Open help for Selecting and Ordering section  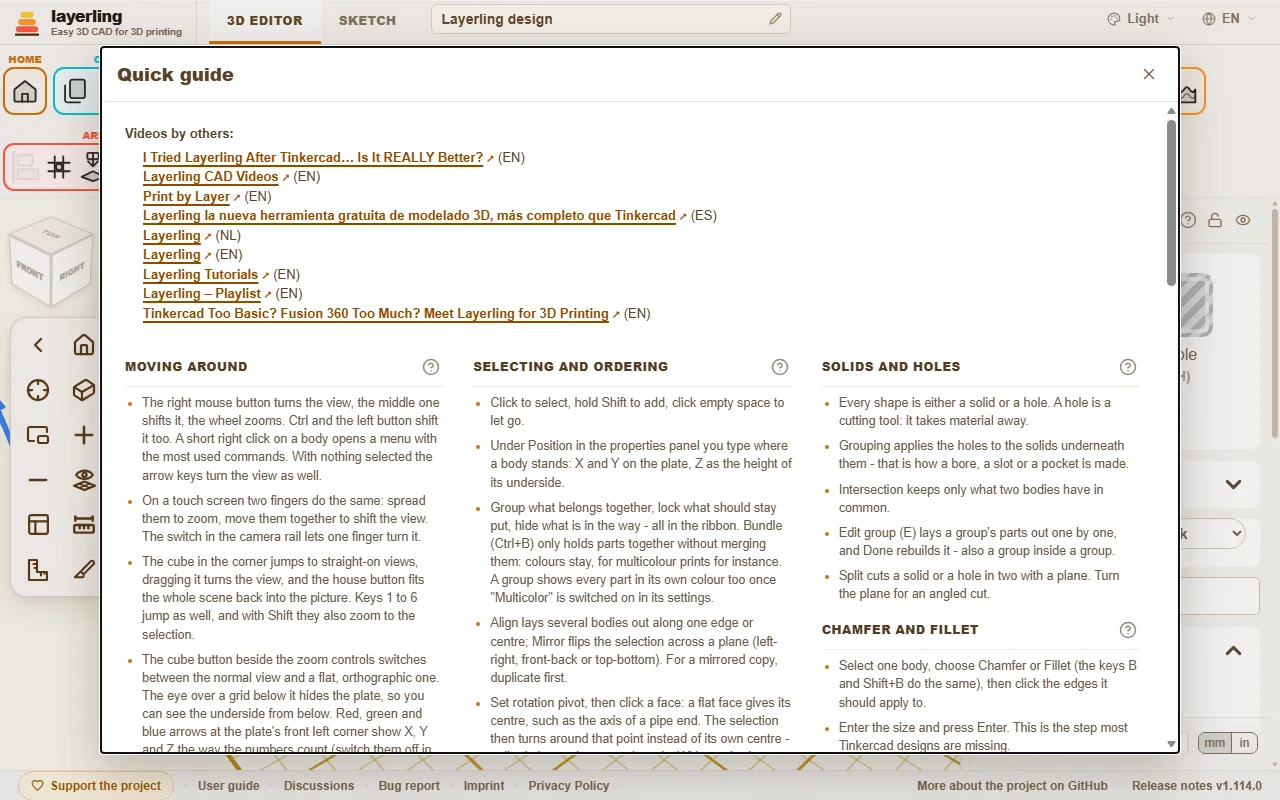click(x=780, y=367)
